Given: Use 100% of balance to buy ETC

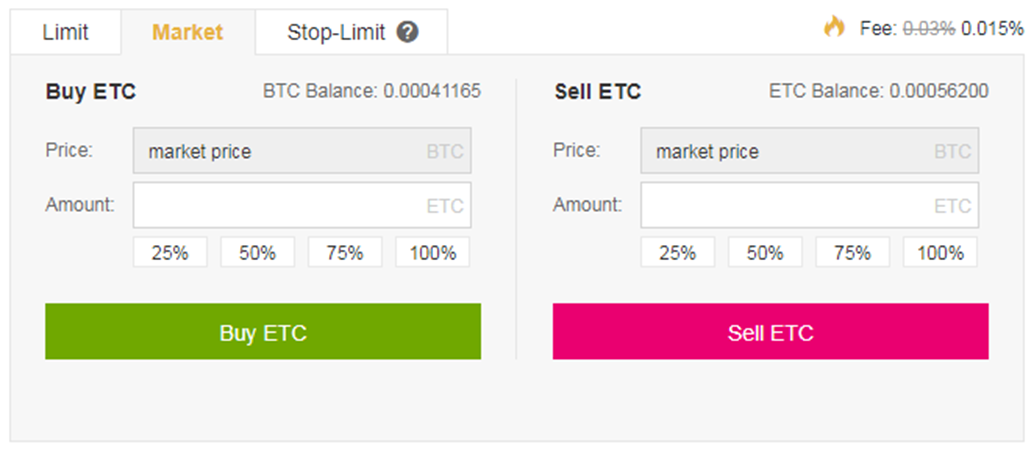Looking at the screenshot, I should 433,252.
